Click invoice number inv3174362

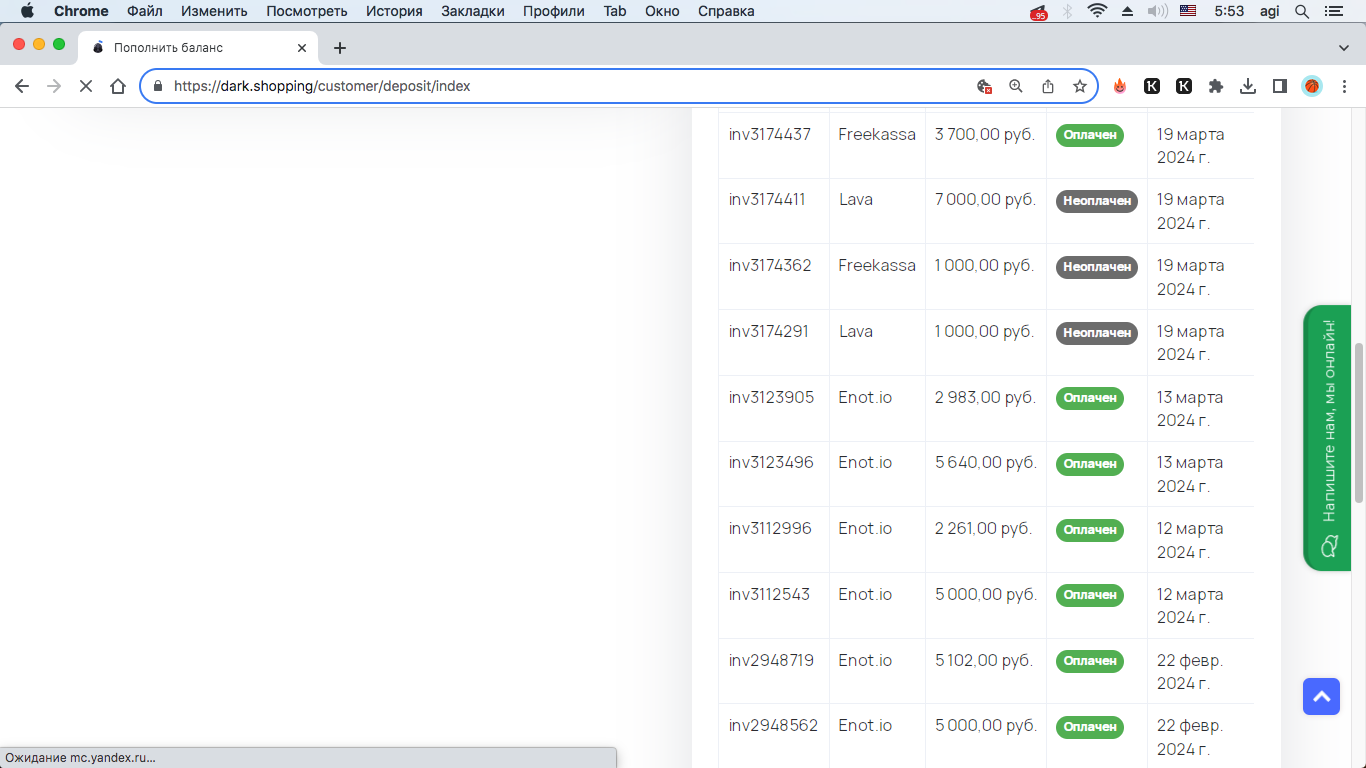[770, 266]
